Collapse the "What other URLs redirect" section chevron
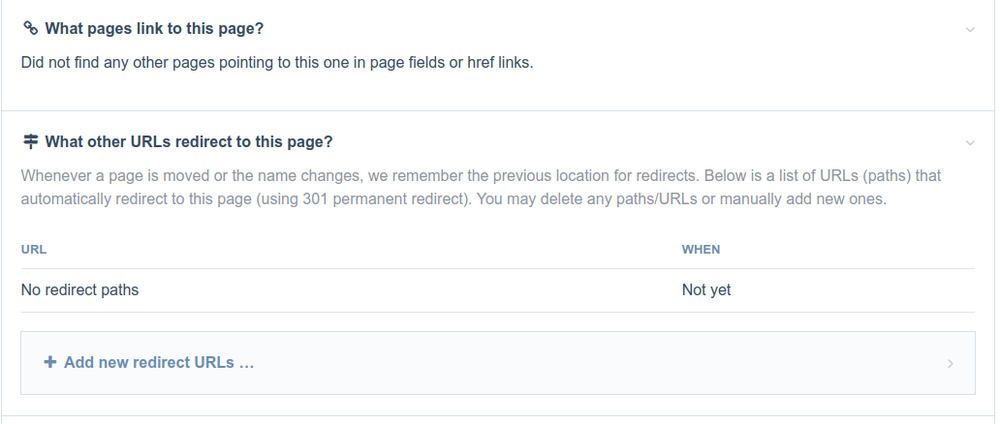Screen dimensions: 1000x424 point(969,142)
